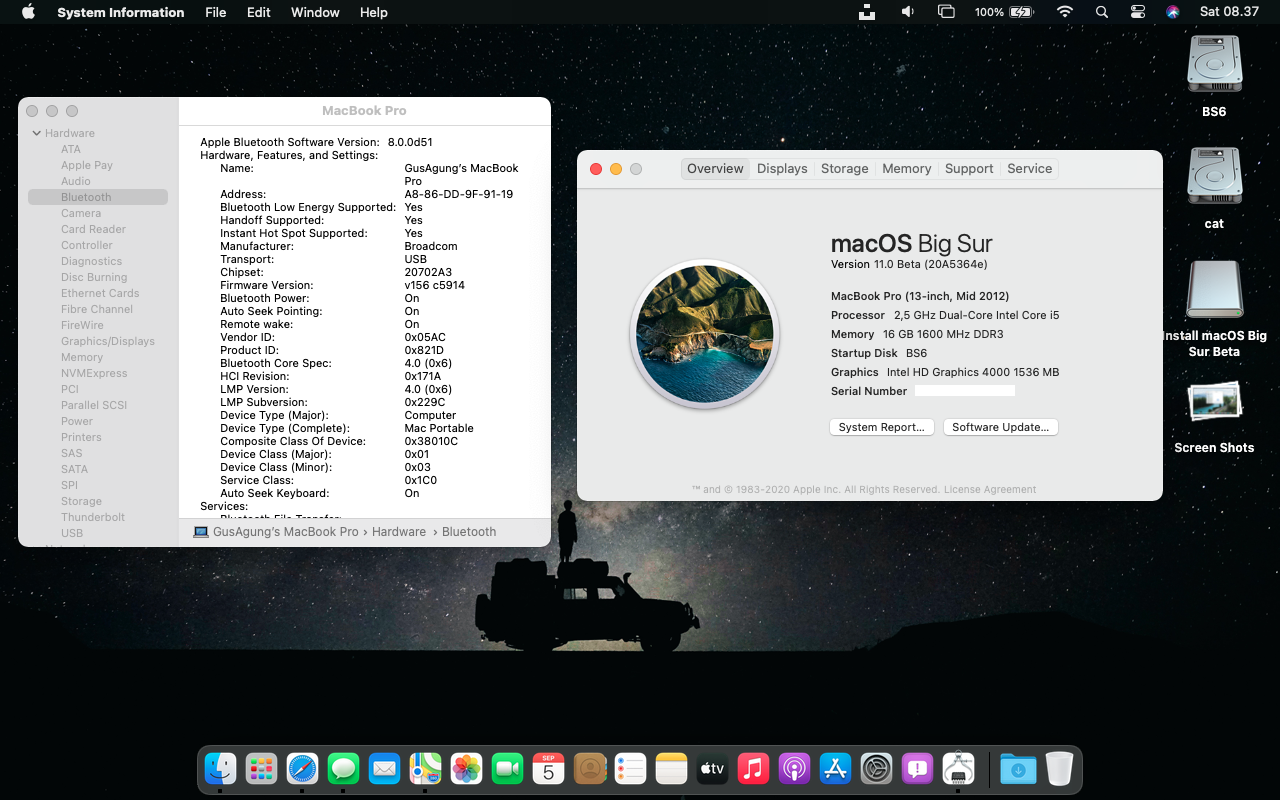
Task: Open Siri from the menu bar
Action: 1172,12
